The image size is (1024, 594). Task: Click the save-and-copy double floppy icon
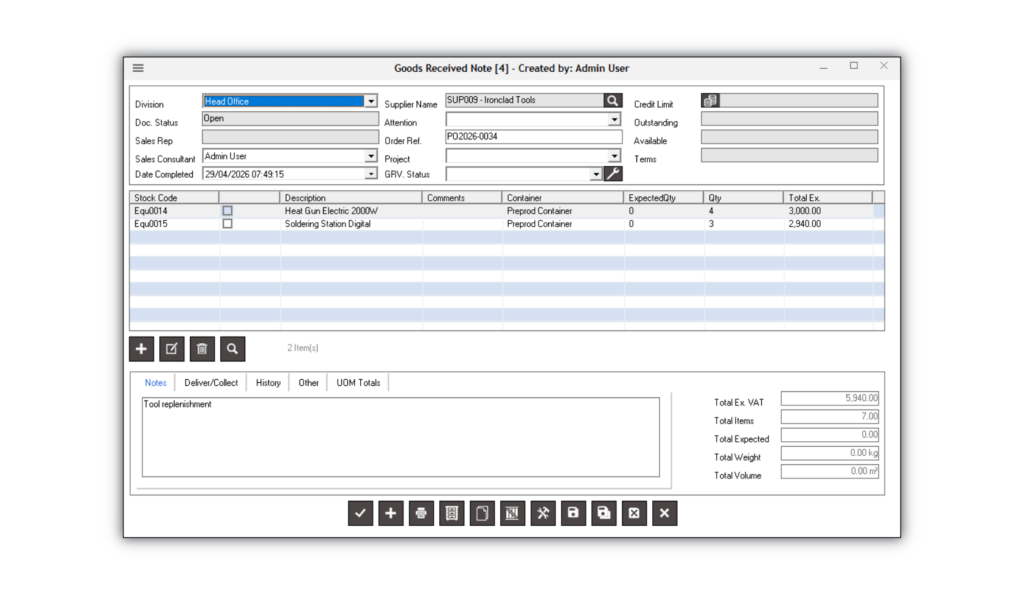(x=603, y=513)
